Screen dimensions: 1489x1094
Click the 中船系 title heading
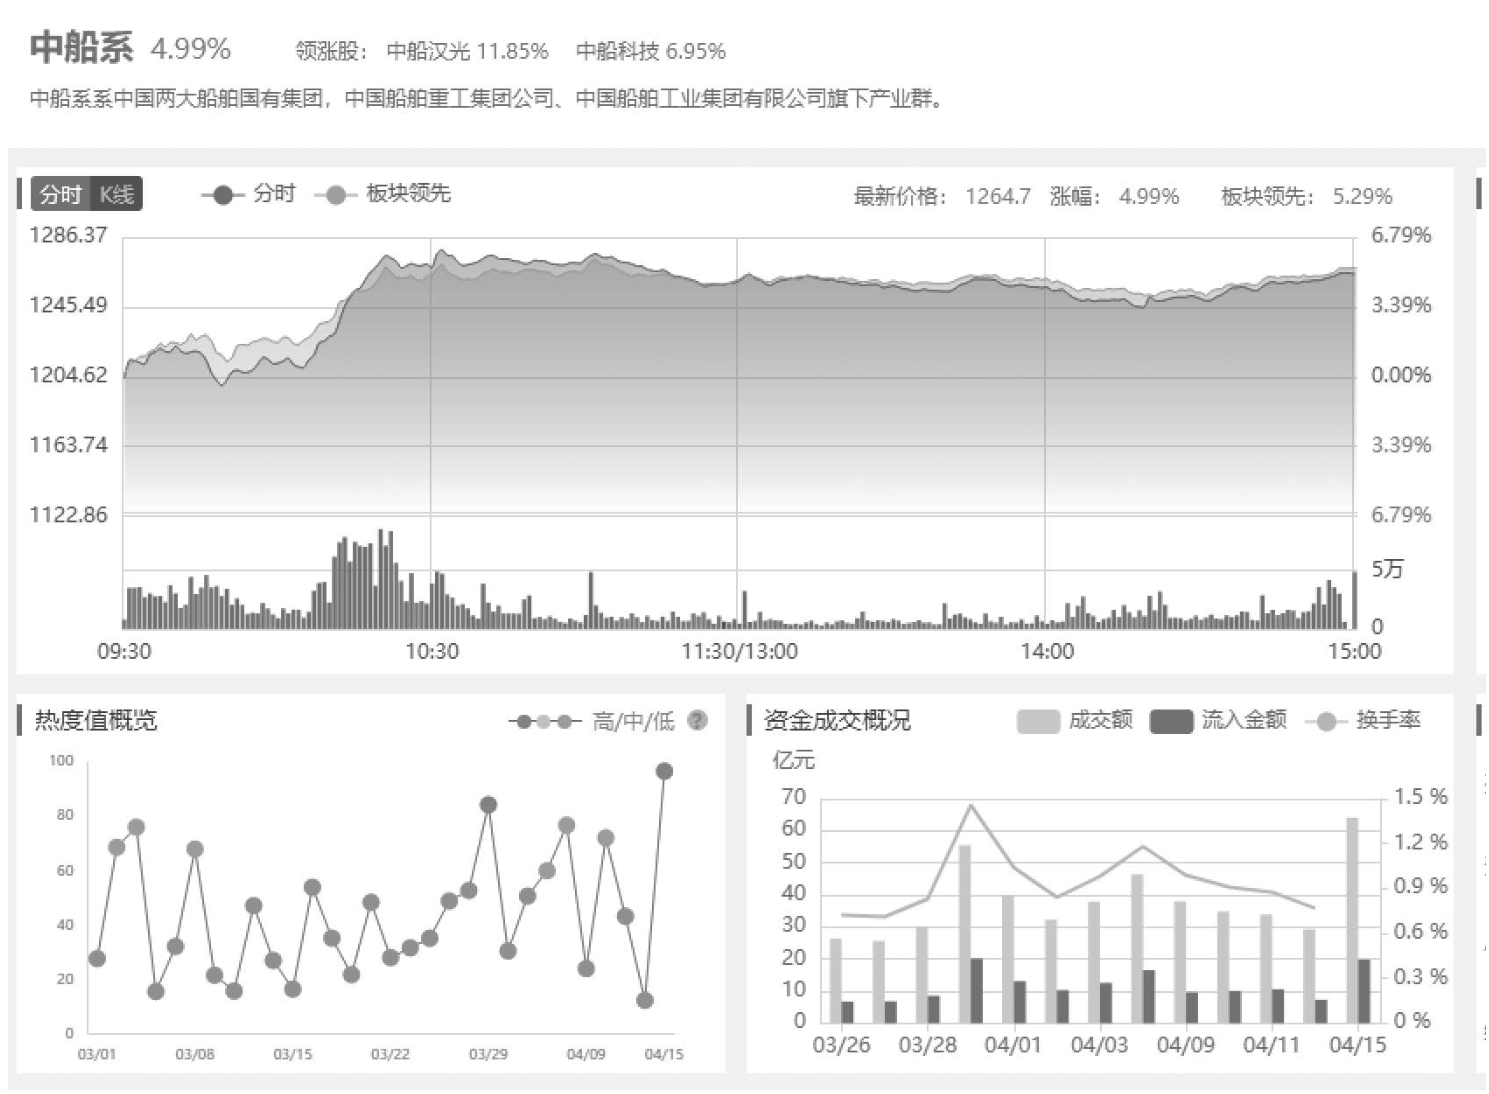tap(81, 47)
